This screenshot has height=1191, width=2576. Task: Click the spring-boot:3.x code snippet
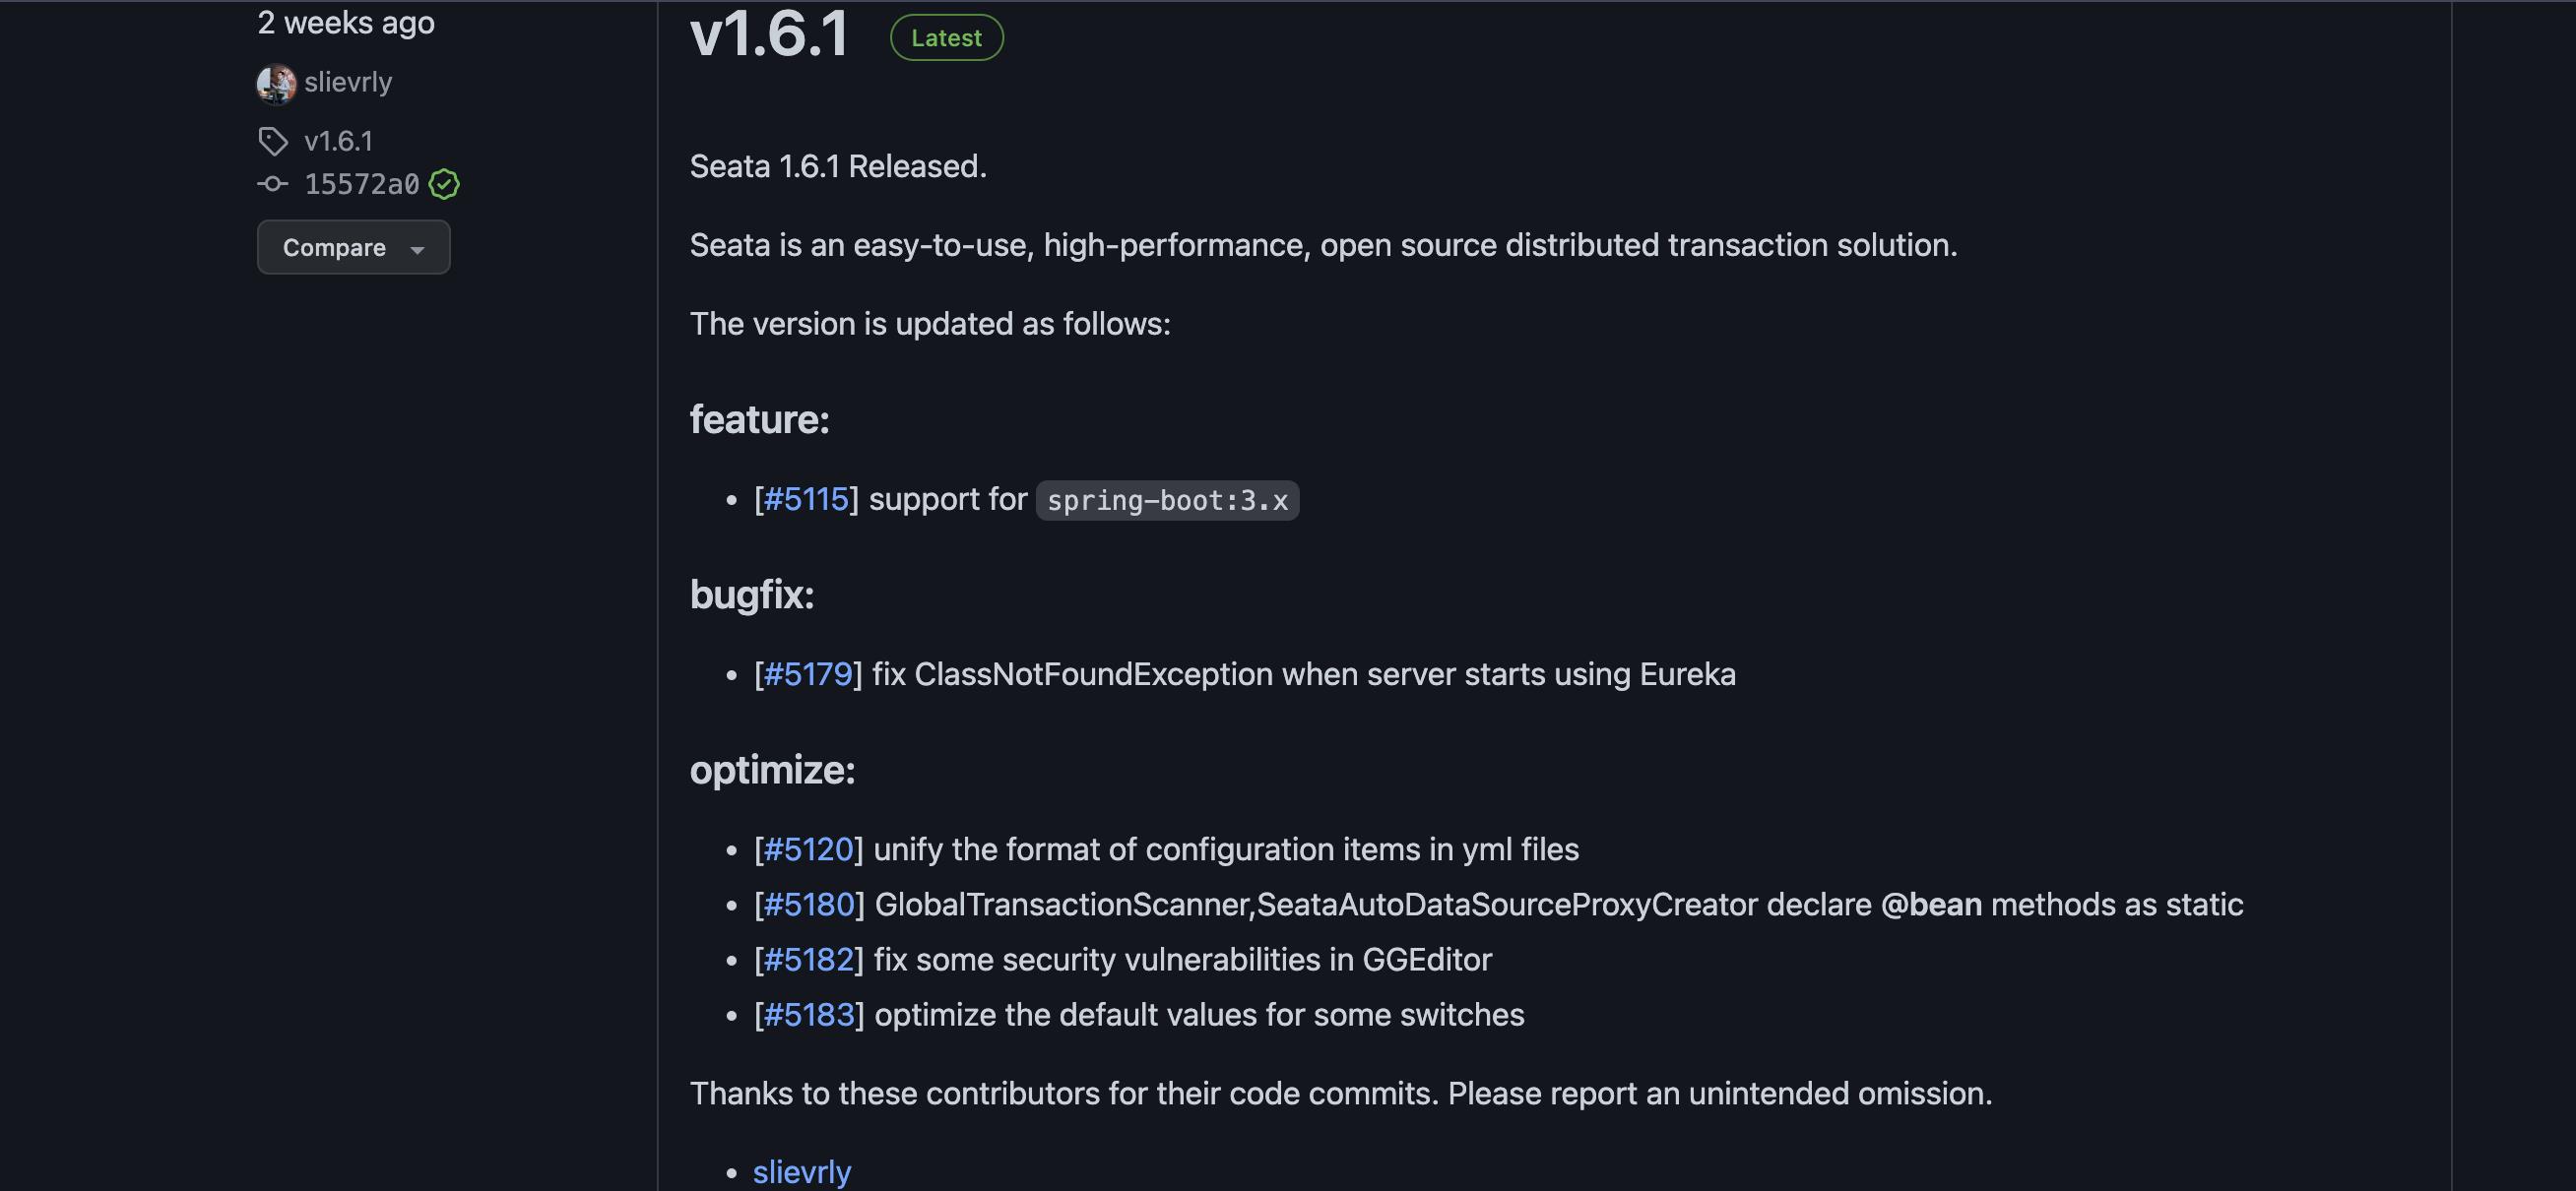pyautogui.click(x=1168, y=500)
